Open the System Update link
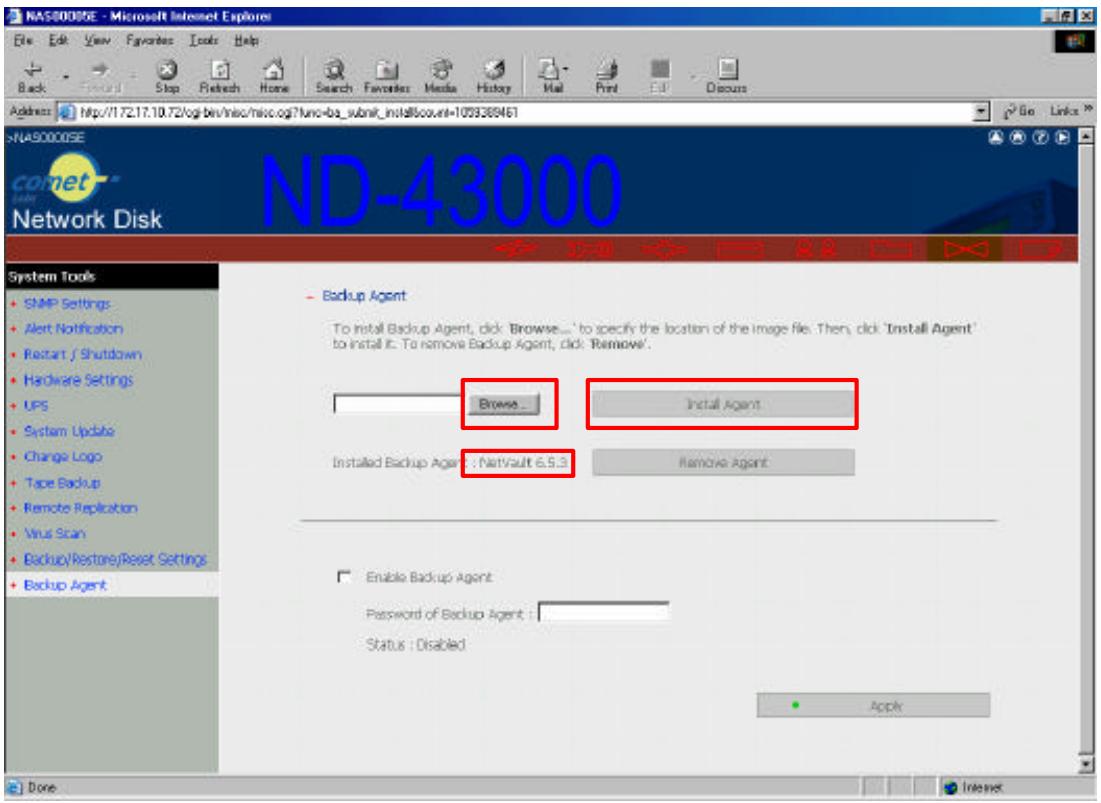 (x=69, y=431)
